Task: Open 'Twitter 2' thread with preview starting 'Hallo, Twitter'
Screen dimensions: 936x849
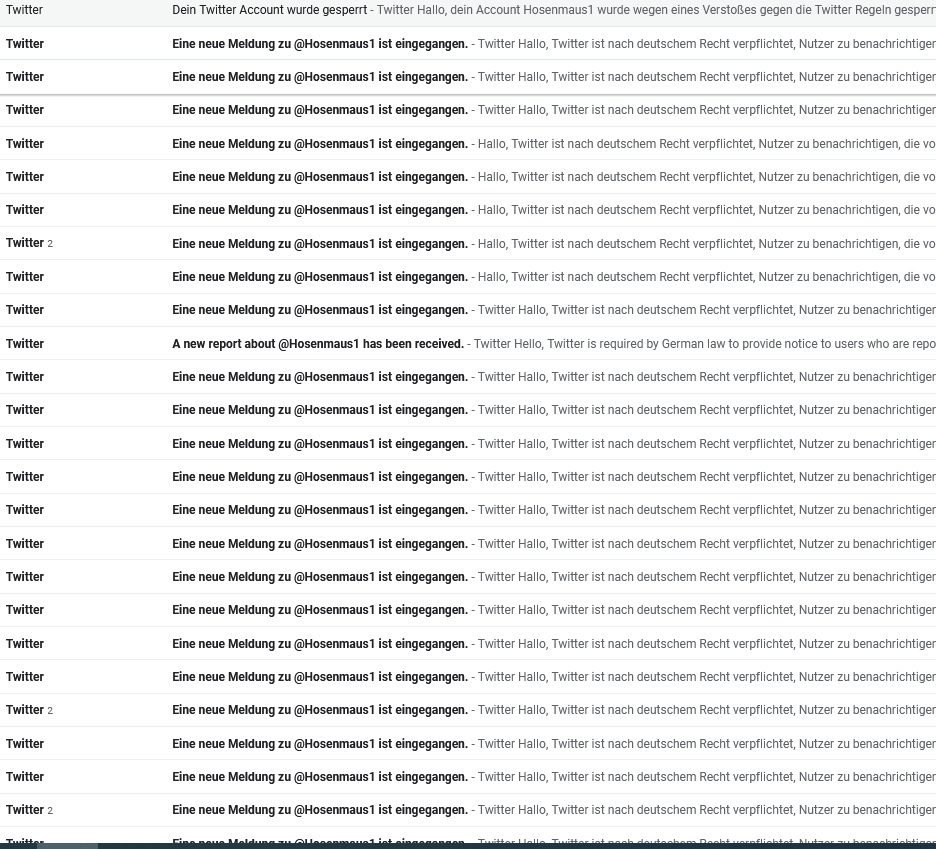Action: point(468,244)
